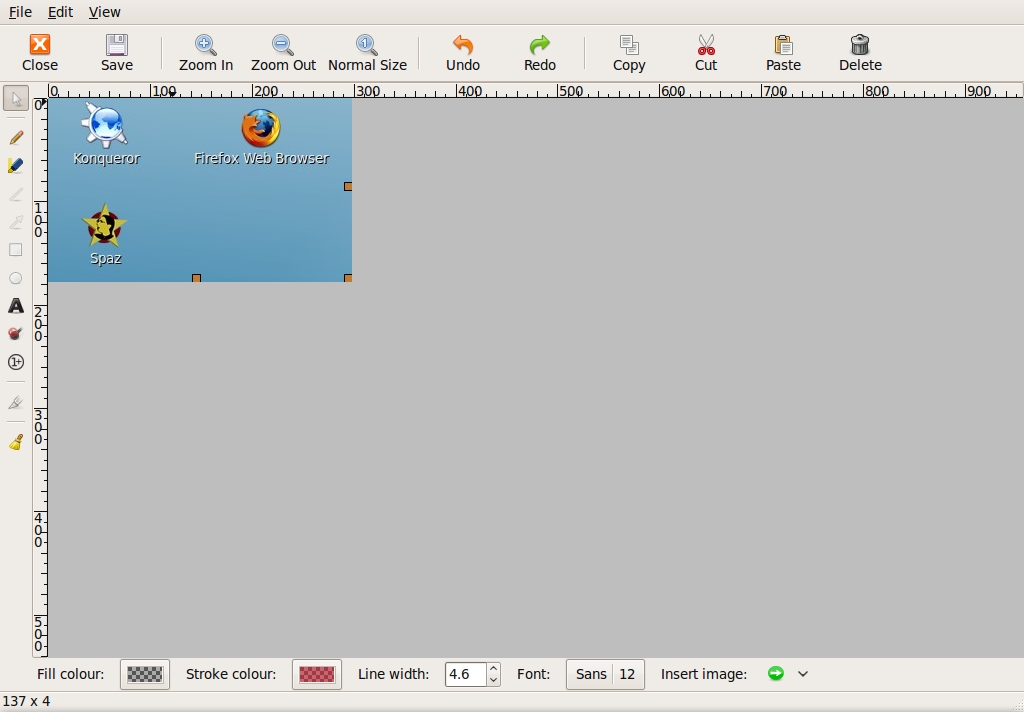The height and width of the screenshot is (712, 1024).
Task: Click the Close toolbar button
Action: 40,53
